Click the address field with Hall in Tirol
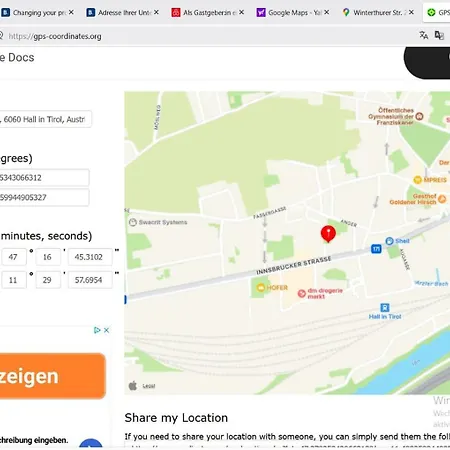Screen dimensions: 450x450 [45, 119]
